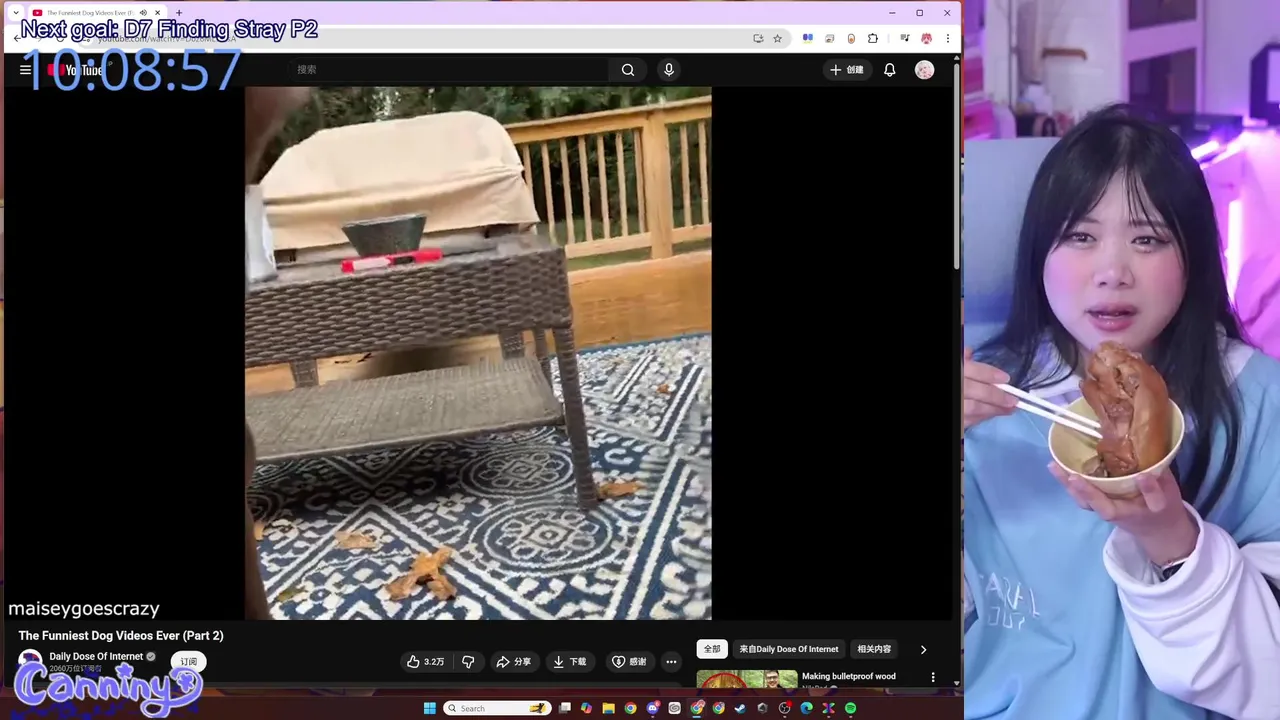1280x720 pixels.
Task: Click the taskbar Search box
Action: point(497,708)
